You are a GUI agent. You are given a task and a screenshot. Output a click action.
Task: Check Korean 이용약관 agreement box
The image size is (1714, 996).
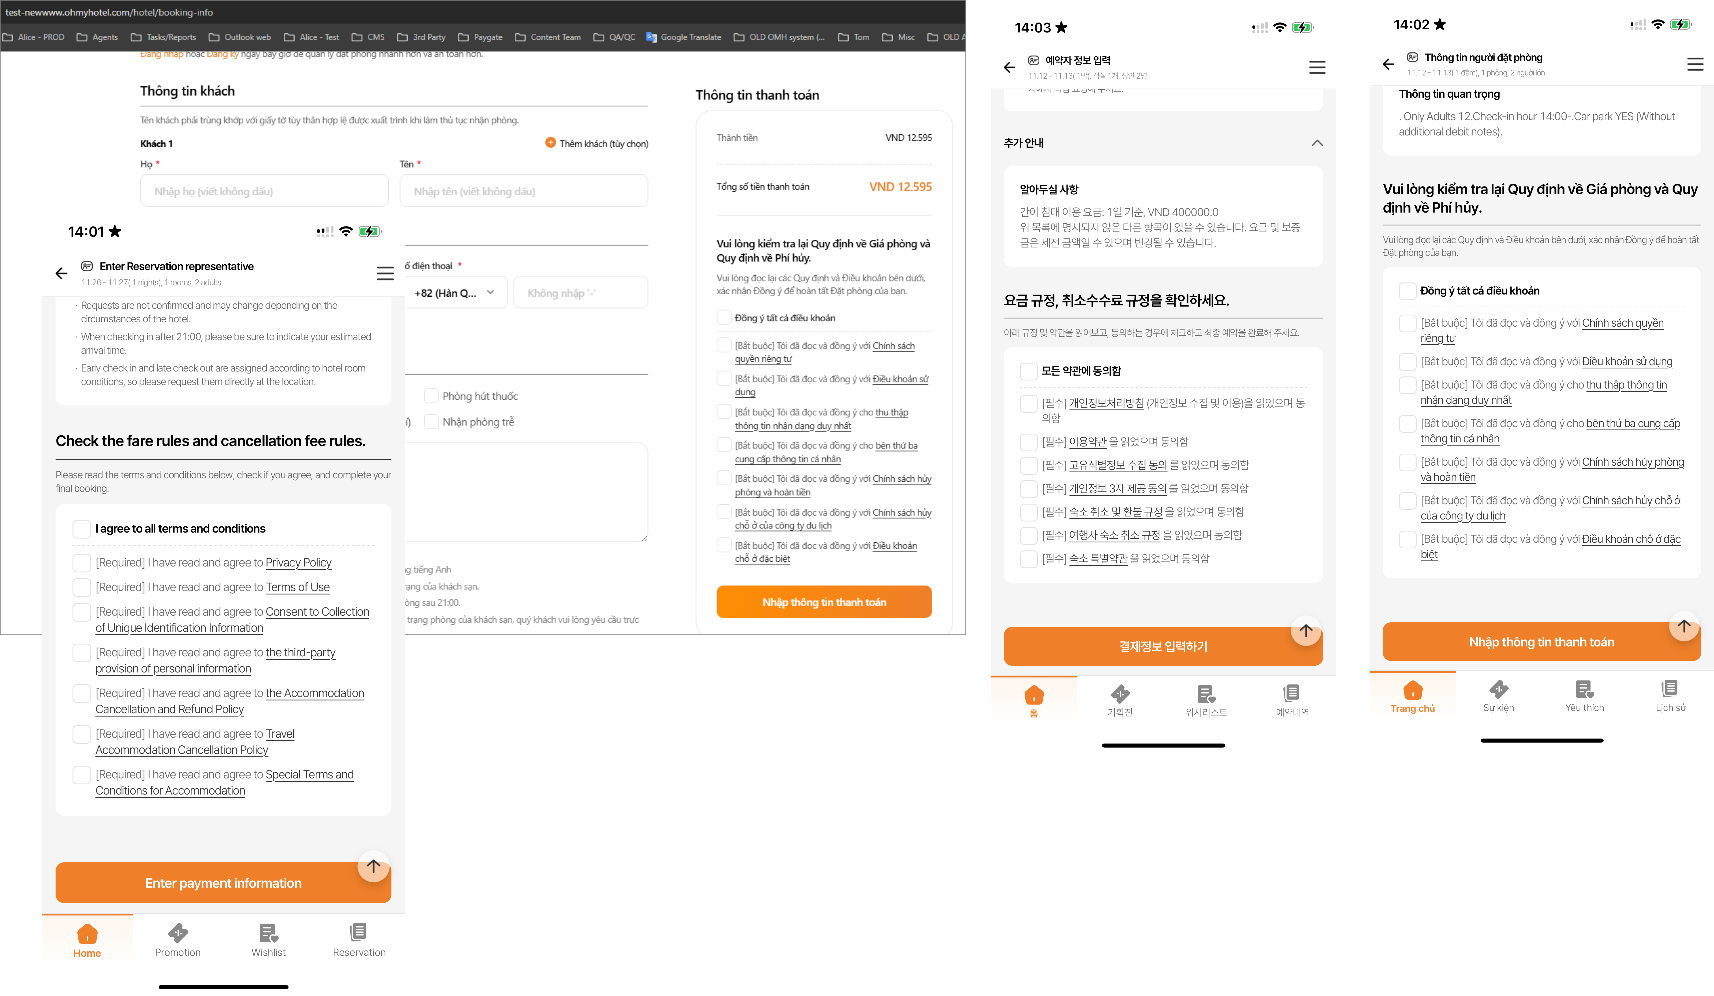click(1028, 442)
